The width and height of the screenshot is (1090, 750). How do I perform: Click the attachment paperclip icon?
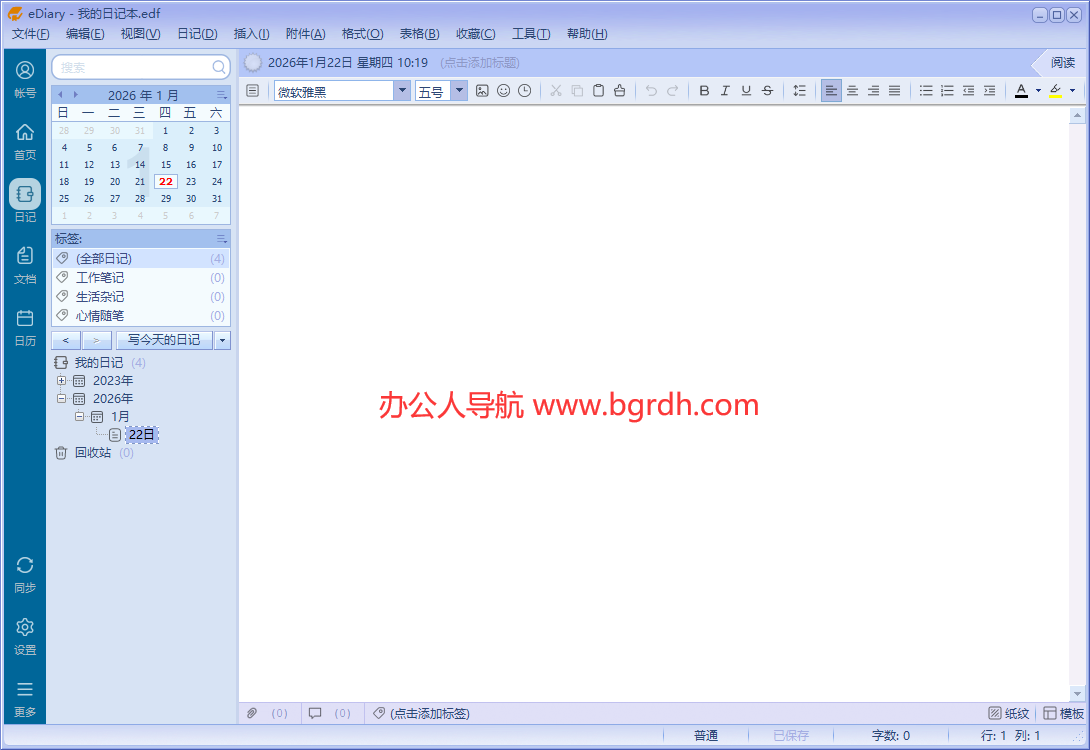click(252, 713)
